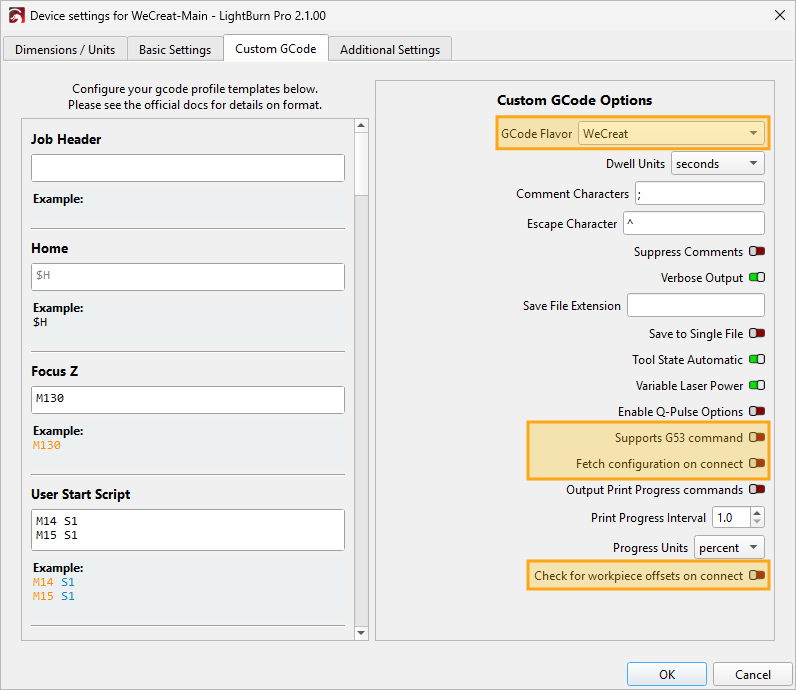Increase Print Progress Interval with up arrow

pos(757,513)
